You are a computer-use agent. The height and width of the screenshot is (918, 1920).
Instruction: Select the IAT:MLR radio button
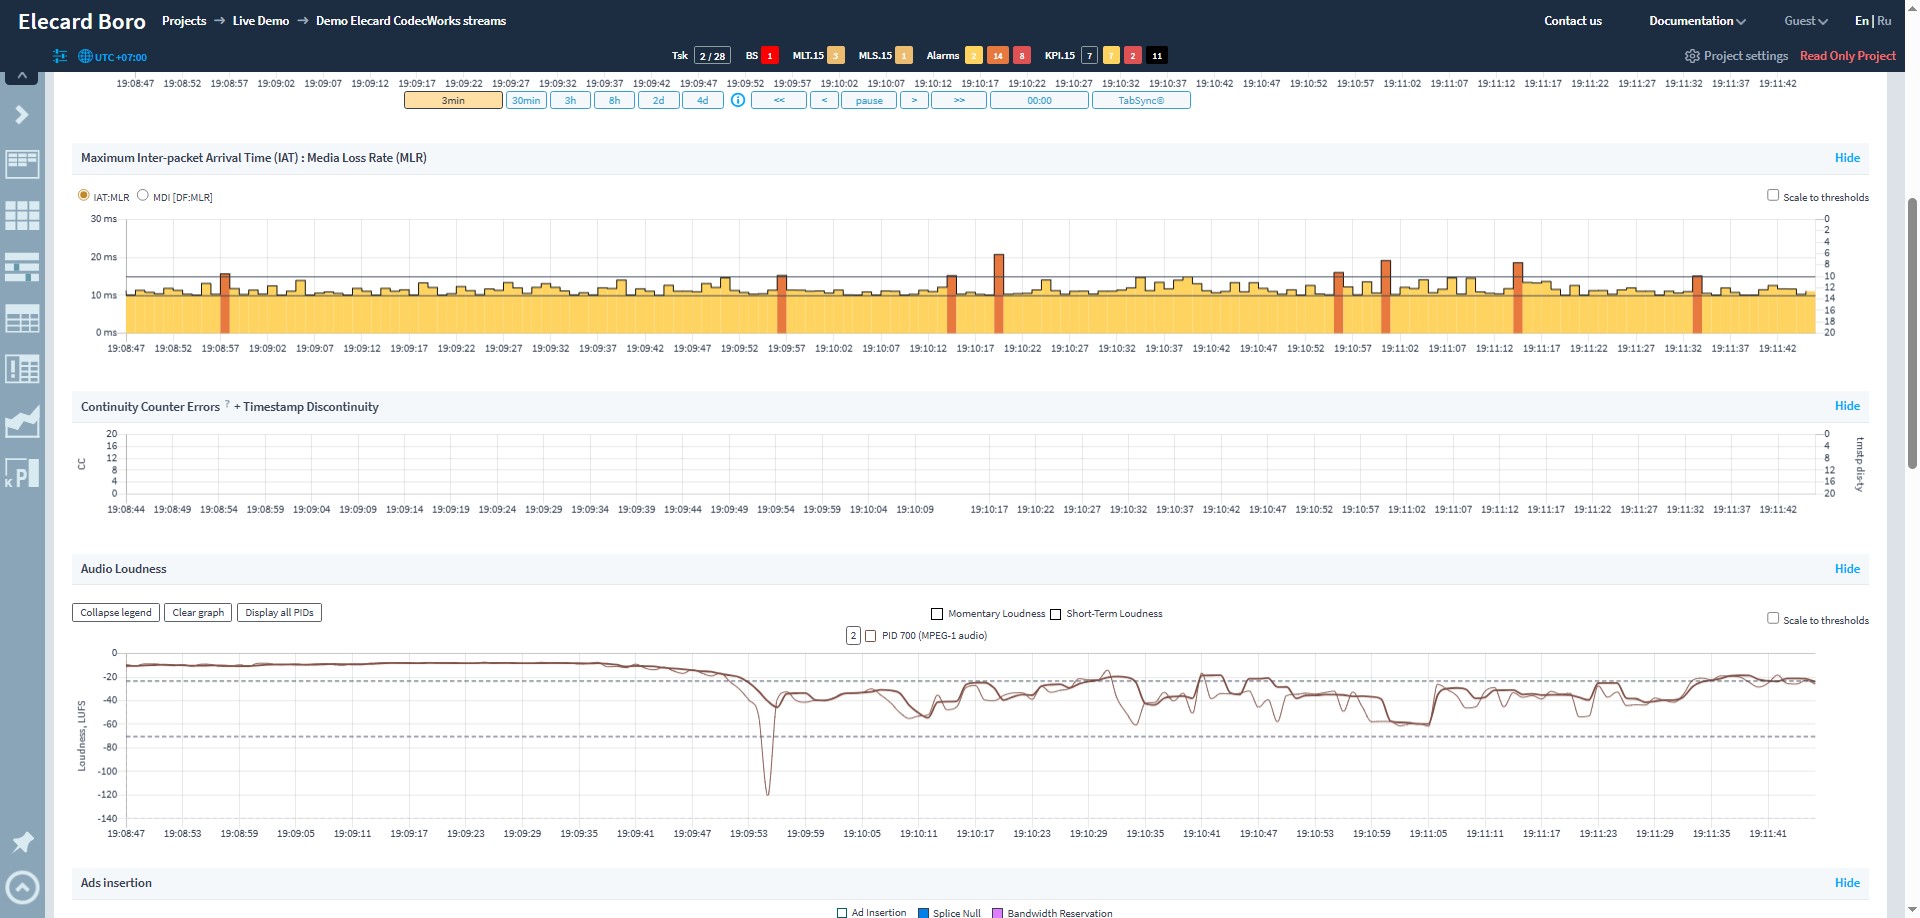tap(84, 196)
